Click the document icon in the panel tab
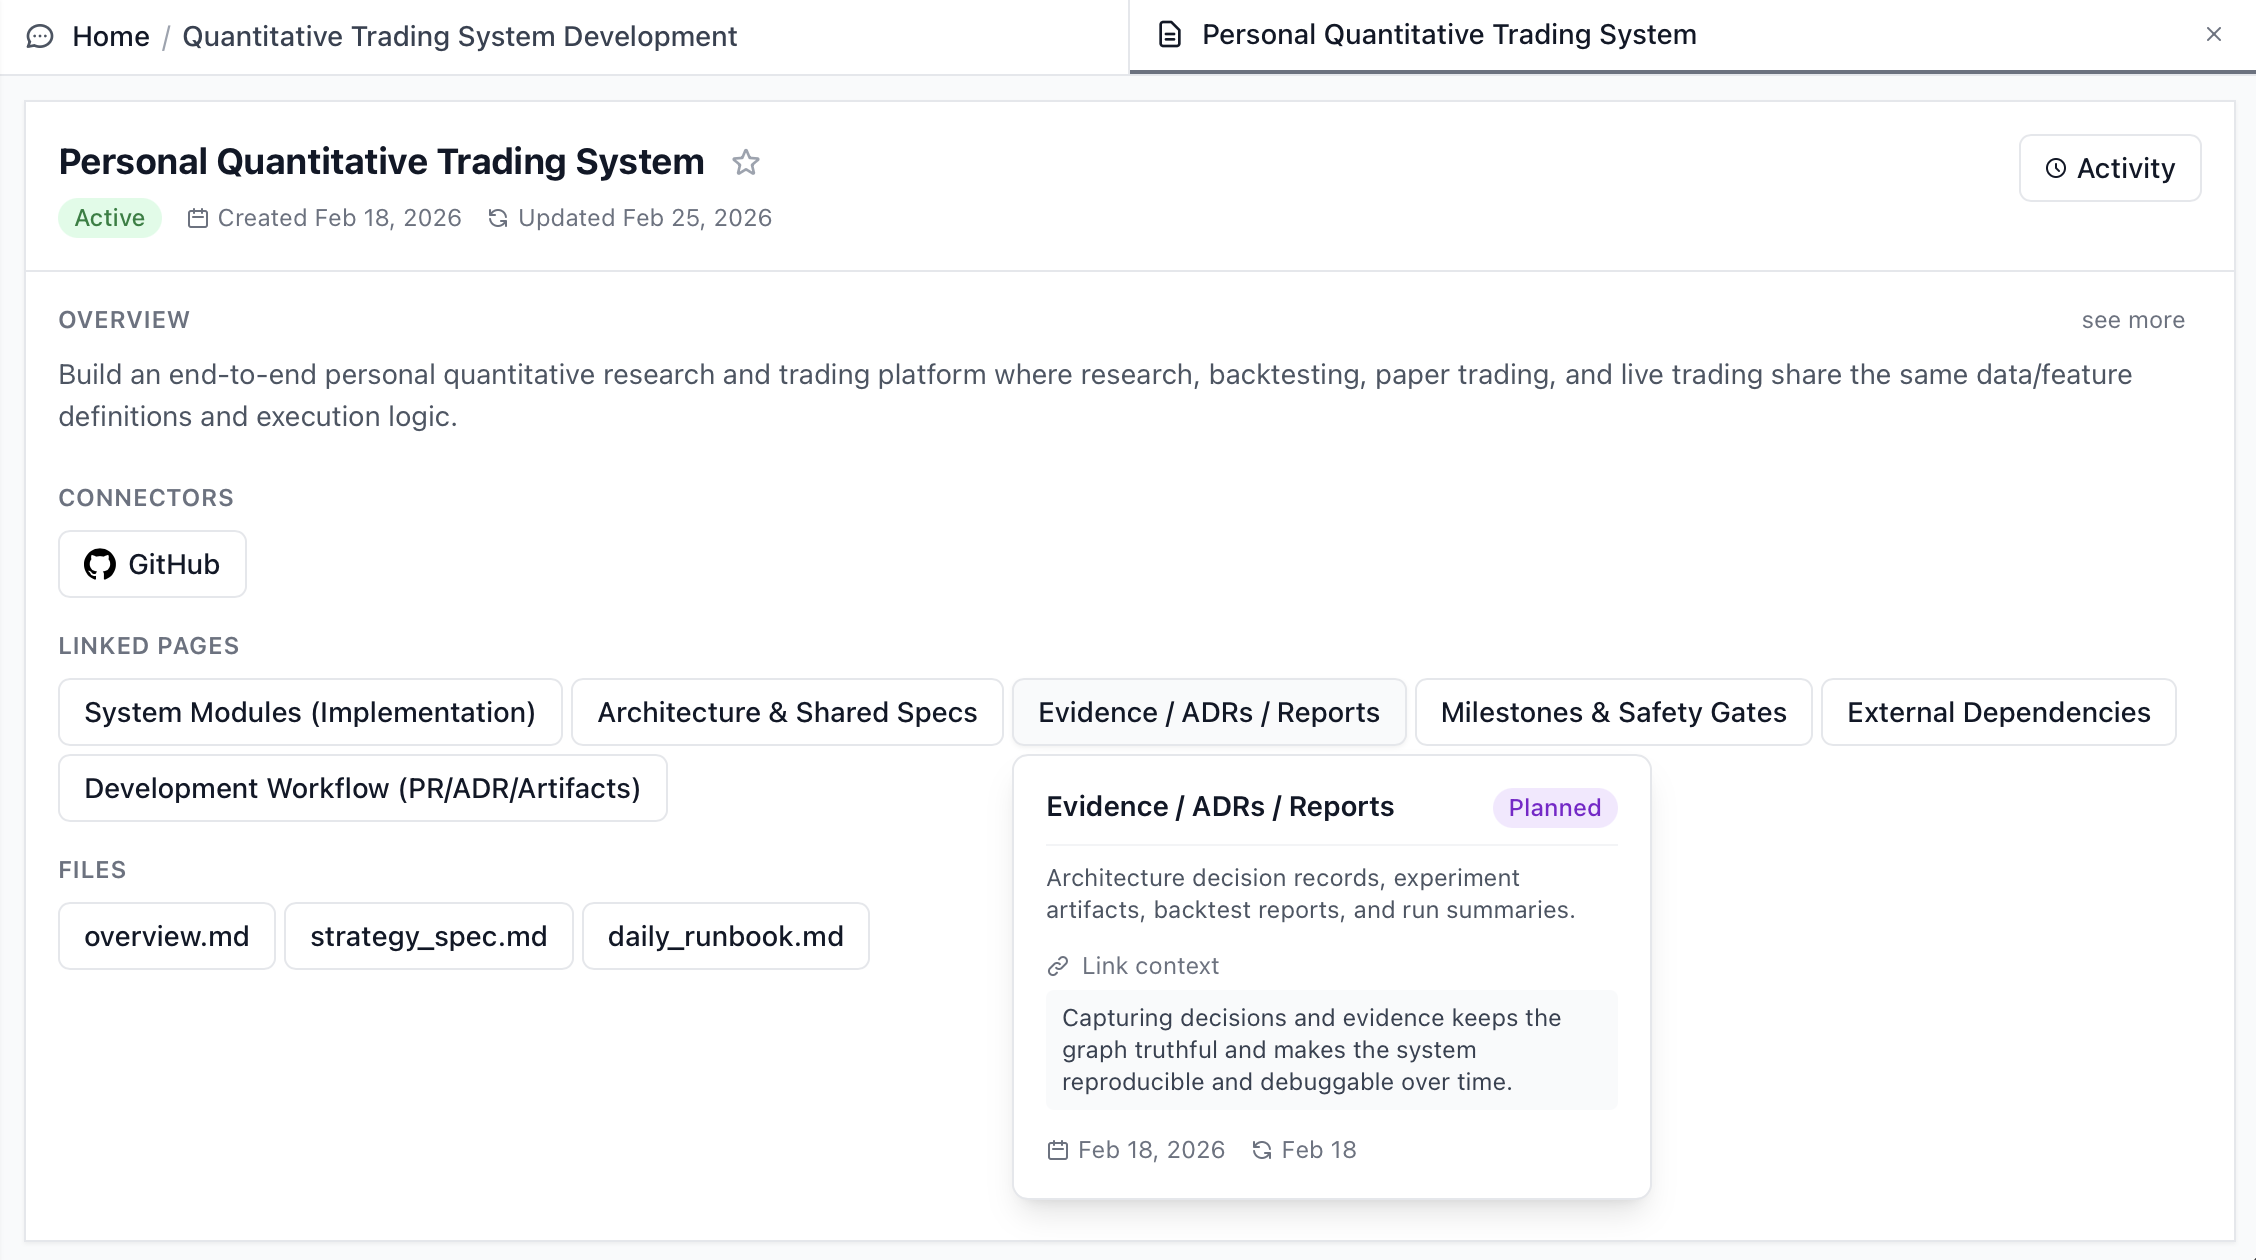Image resolution: width=2256 pixels, height=1260 pixels. (1169, 35)
